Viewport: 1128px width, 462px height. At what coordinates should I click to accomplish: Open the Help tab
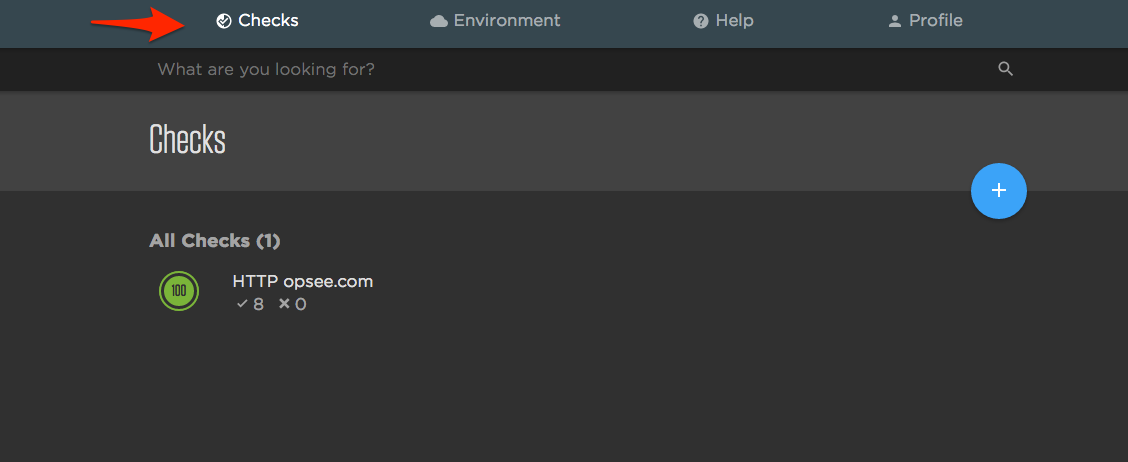pyautogui.click(x=734, y=21)
